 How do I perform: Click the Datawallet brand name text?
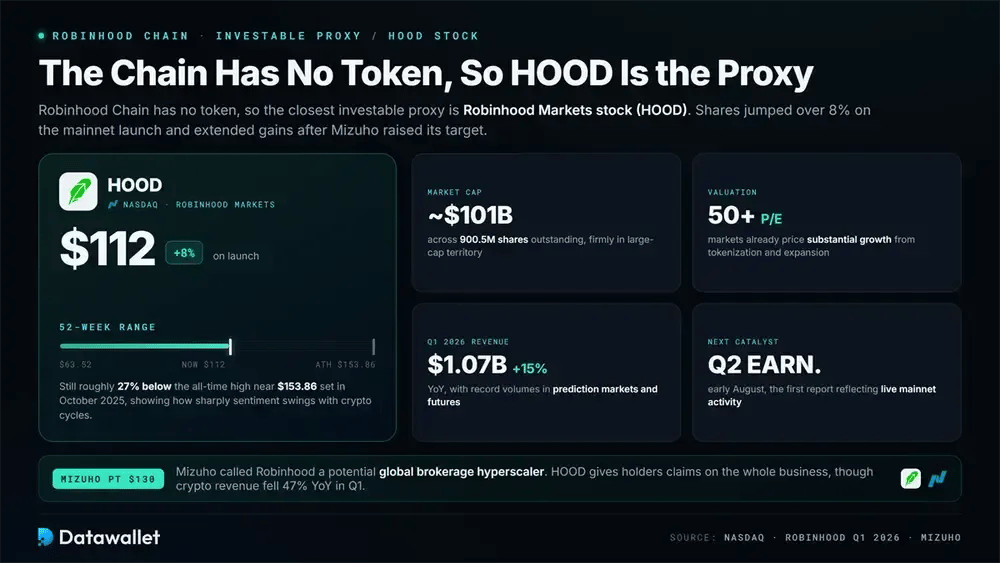[109, 537]
